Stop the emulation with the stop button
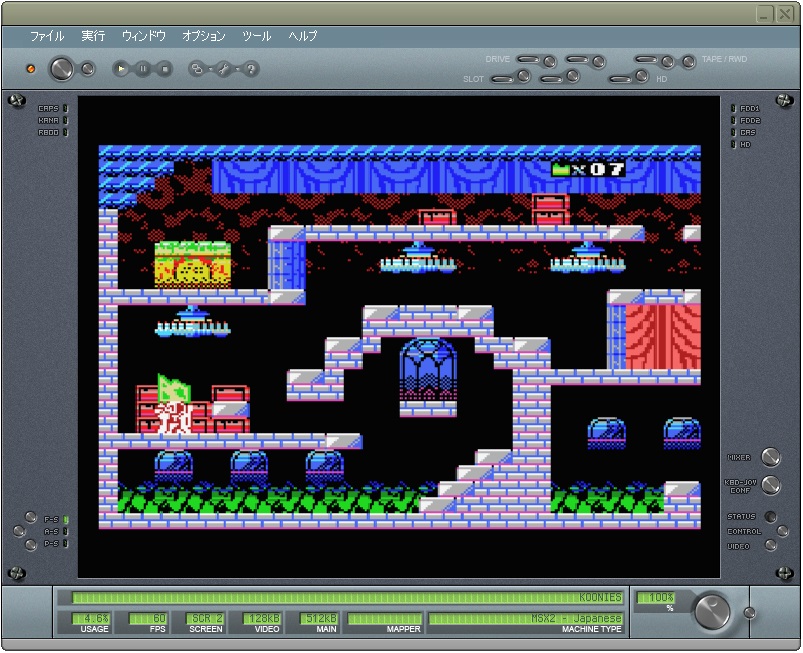 [x=164, y=69]
